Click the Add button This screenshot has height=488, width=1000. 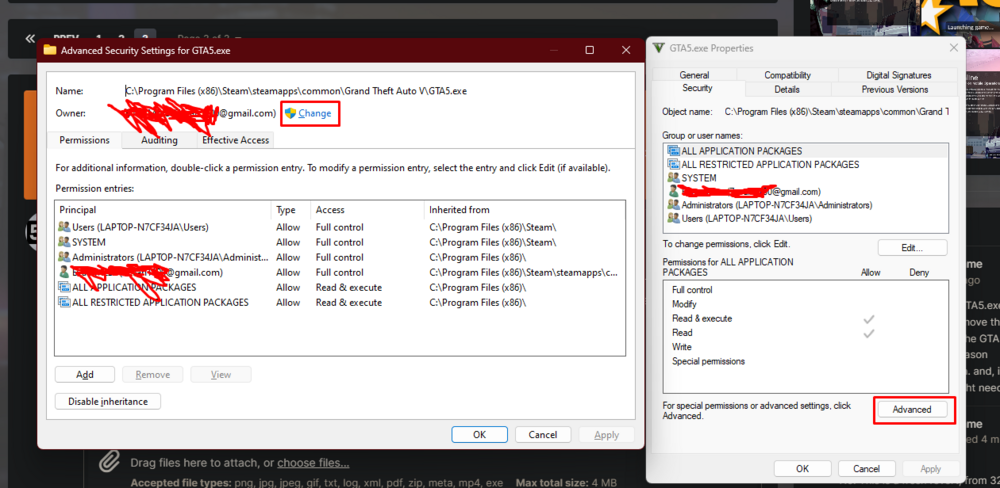point(85,374)
